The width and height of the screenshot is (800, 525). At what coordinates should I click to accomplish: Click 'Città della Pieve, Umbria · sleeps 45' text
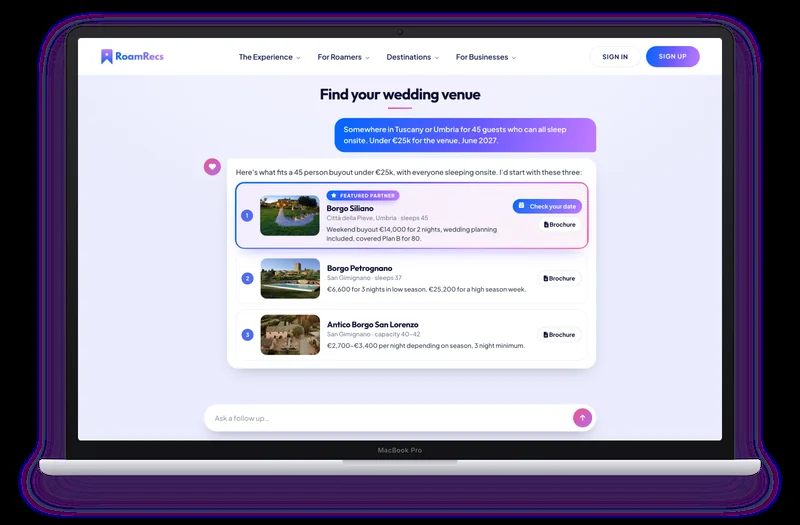point(377,218)
